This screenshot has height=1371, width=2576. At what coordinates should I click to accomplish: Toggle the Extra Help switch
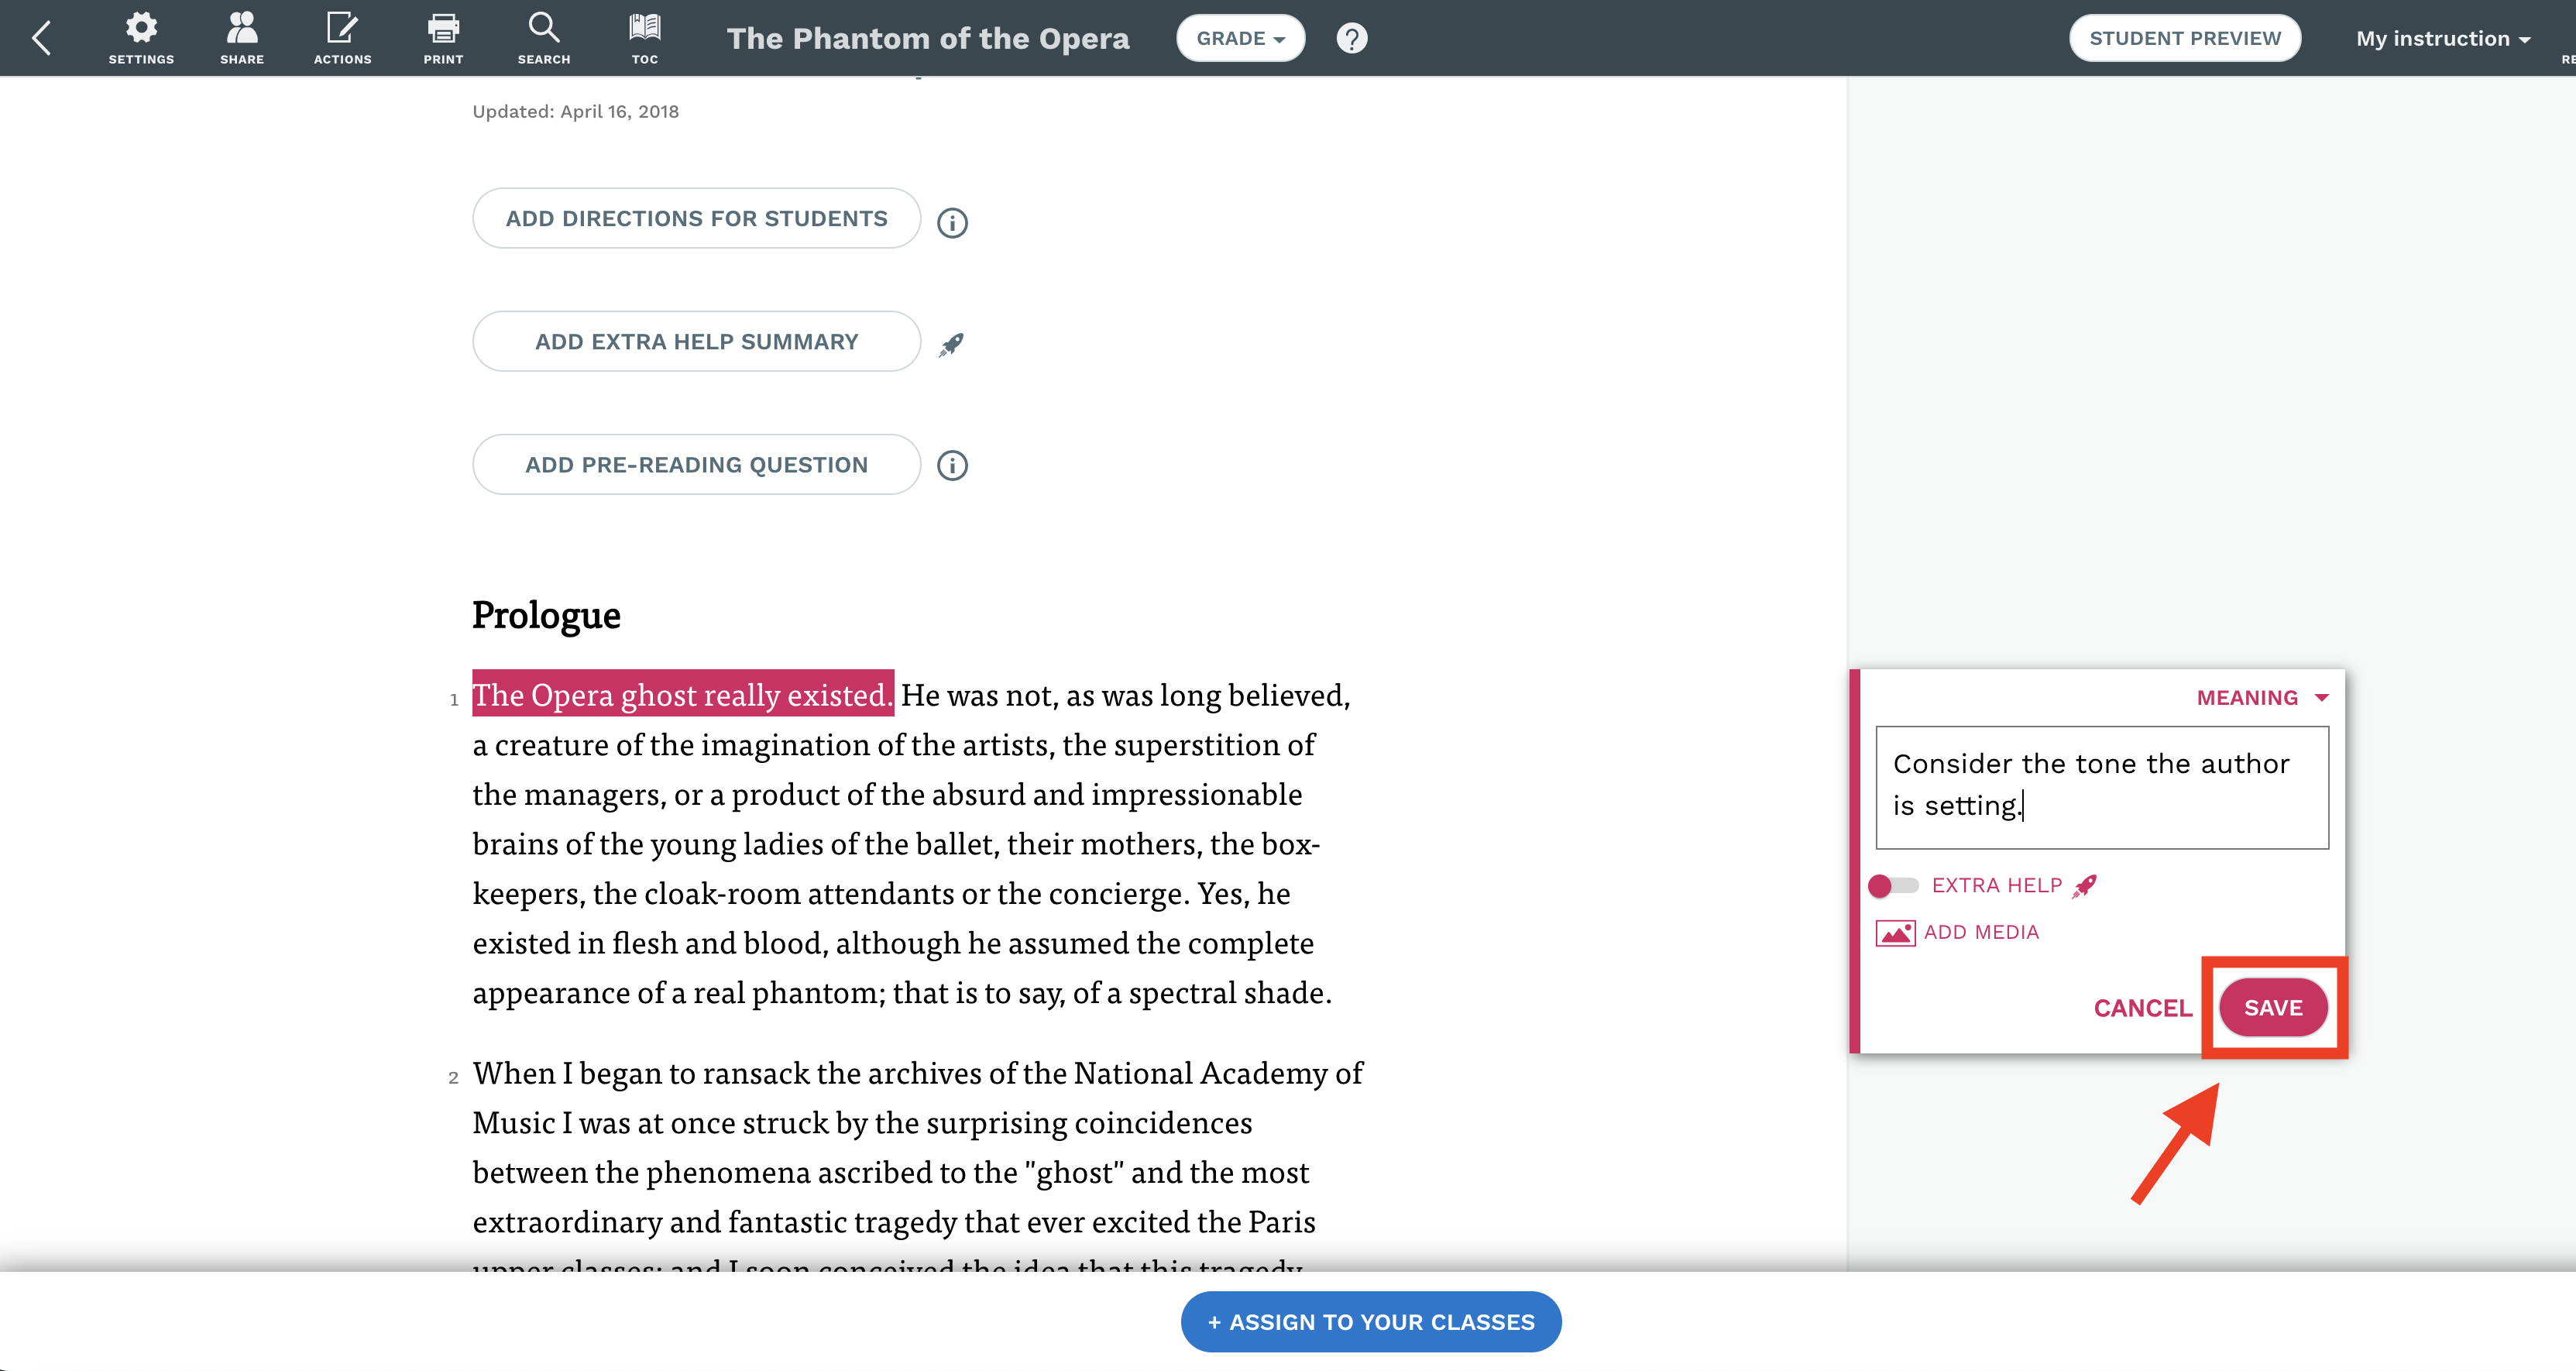click(1892, 885)
